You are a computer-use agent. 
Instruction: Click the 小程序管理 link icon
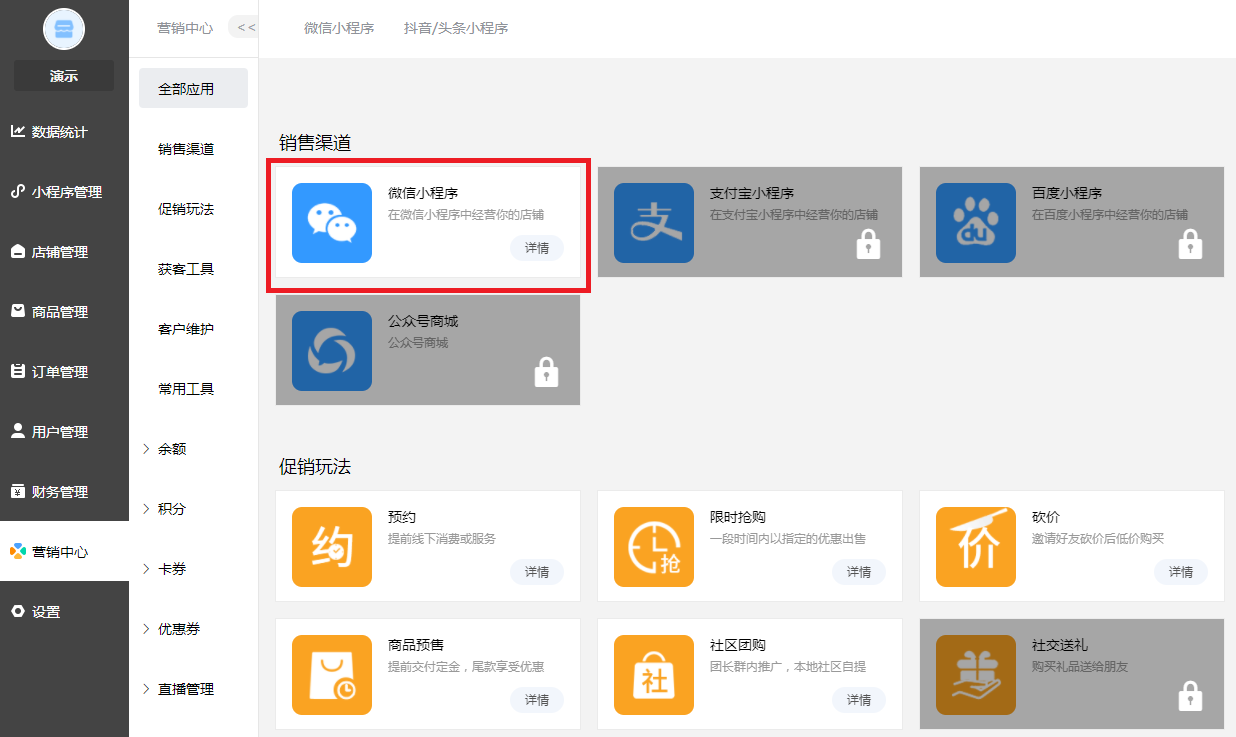point(18,191)
